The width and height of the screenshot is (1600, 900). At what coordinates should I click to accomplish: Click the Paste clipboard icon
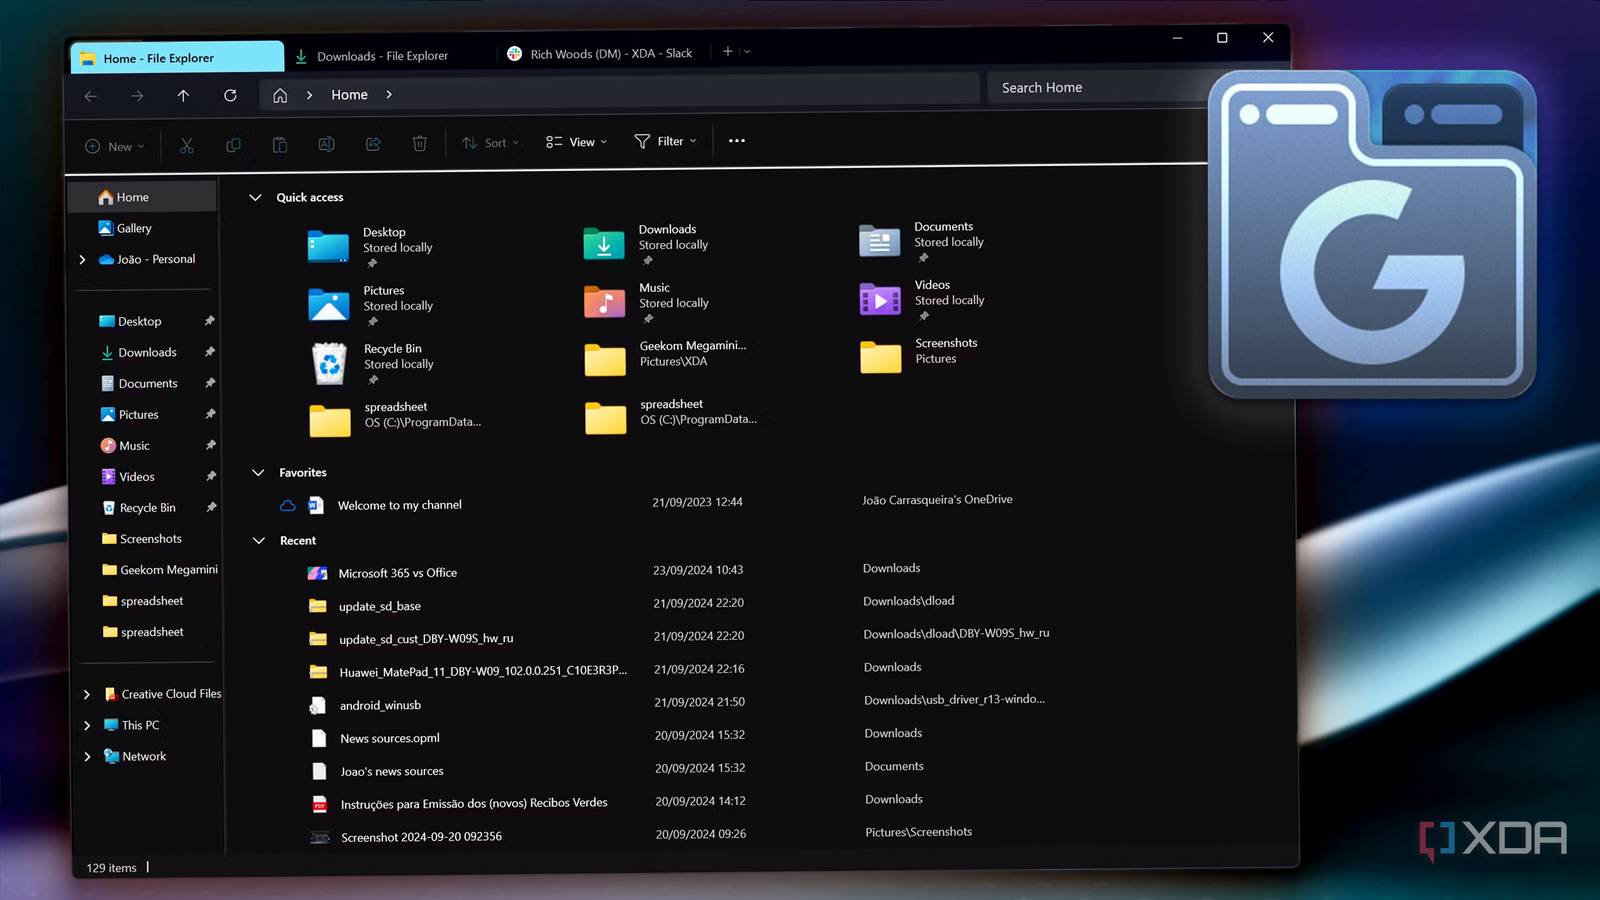pos(280,145)
